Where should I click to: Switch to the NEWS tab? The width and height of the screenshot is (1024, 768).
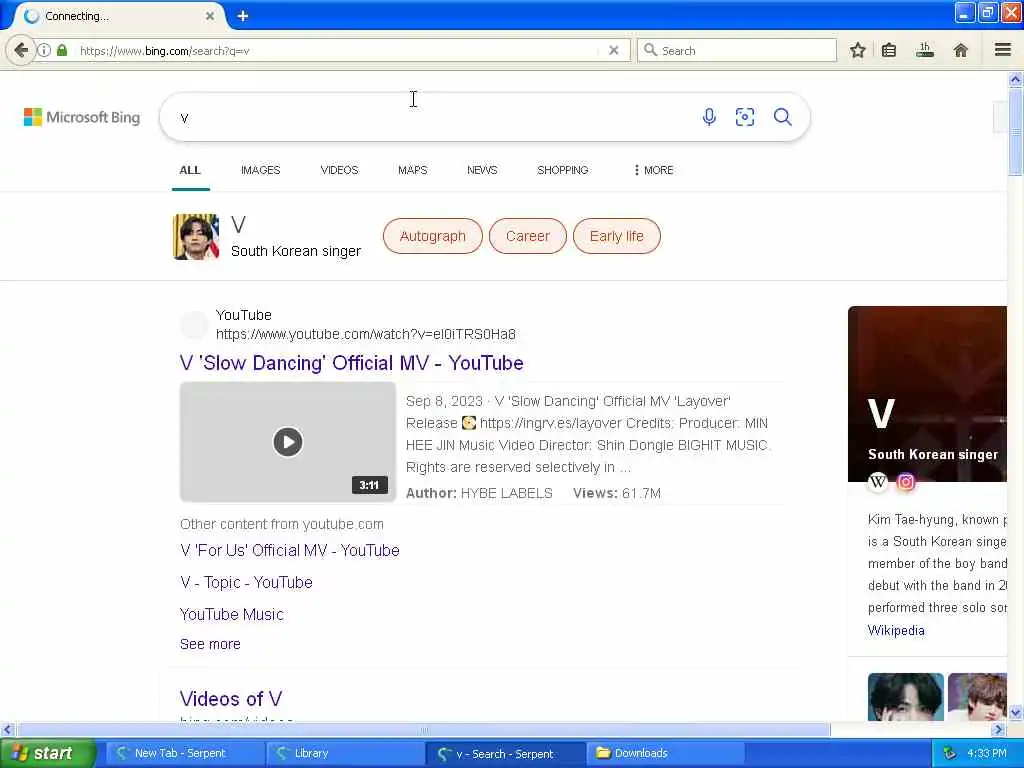(482, 170)
